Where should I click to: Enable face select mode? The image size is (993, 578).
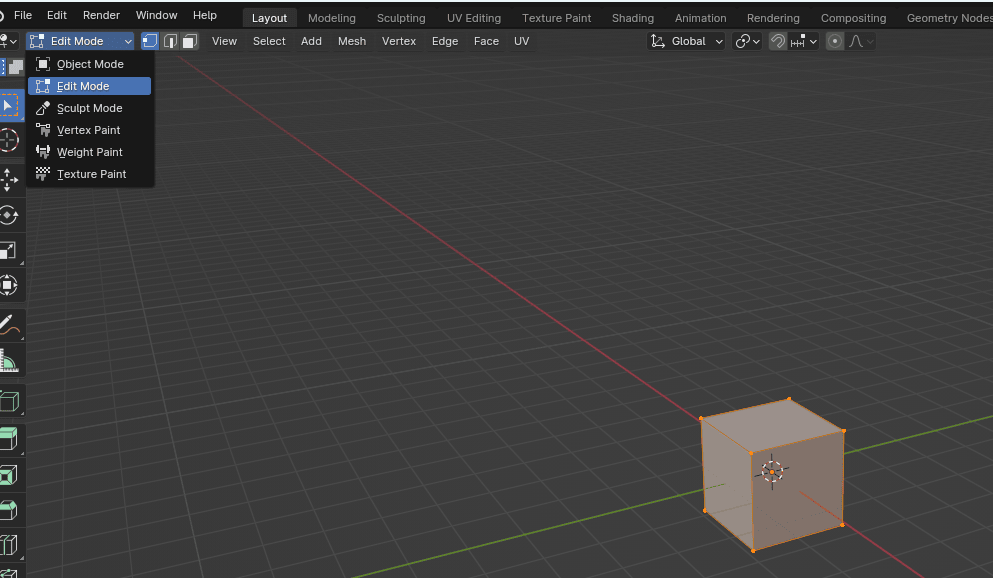(189, 41)
